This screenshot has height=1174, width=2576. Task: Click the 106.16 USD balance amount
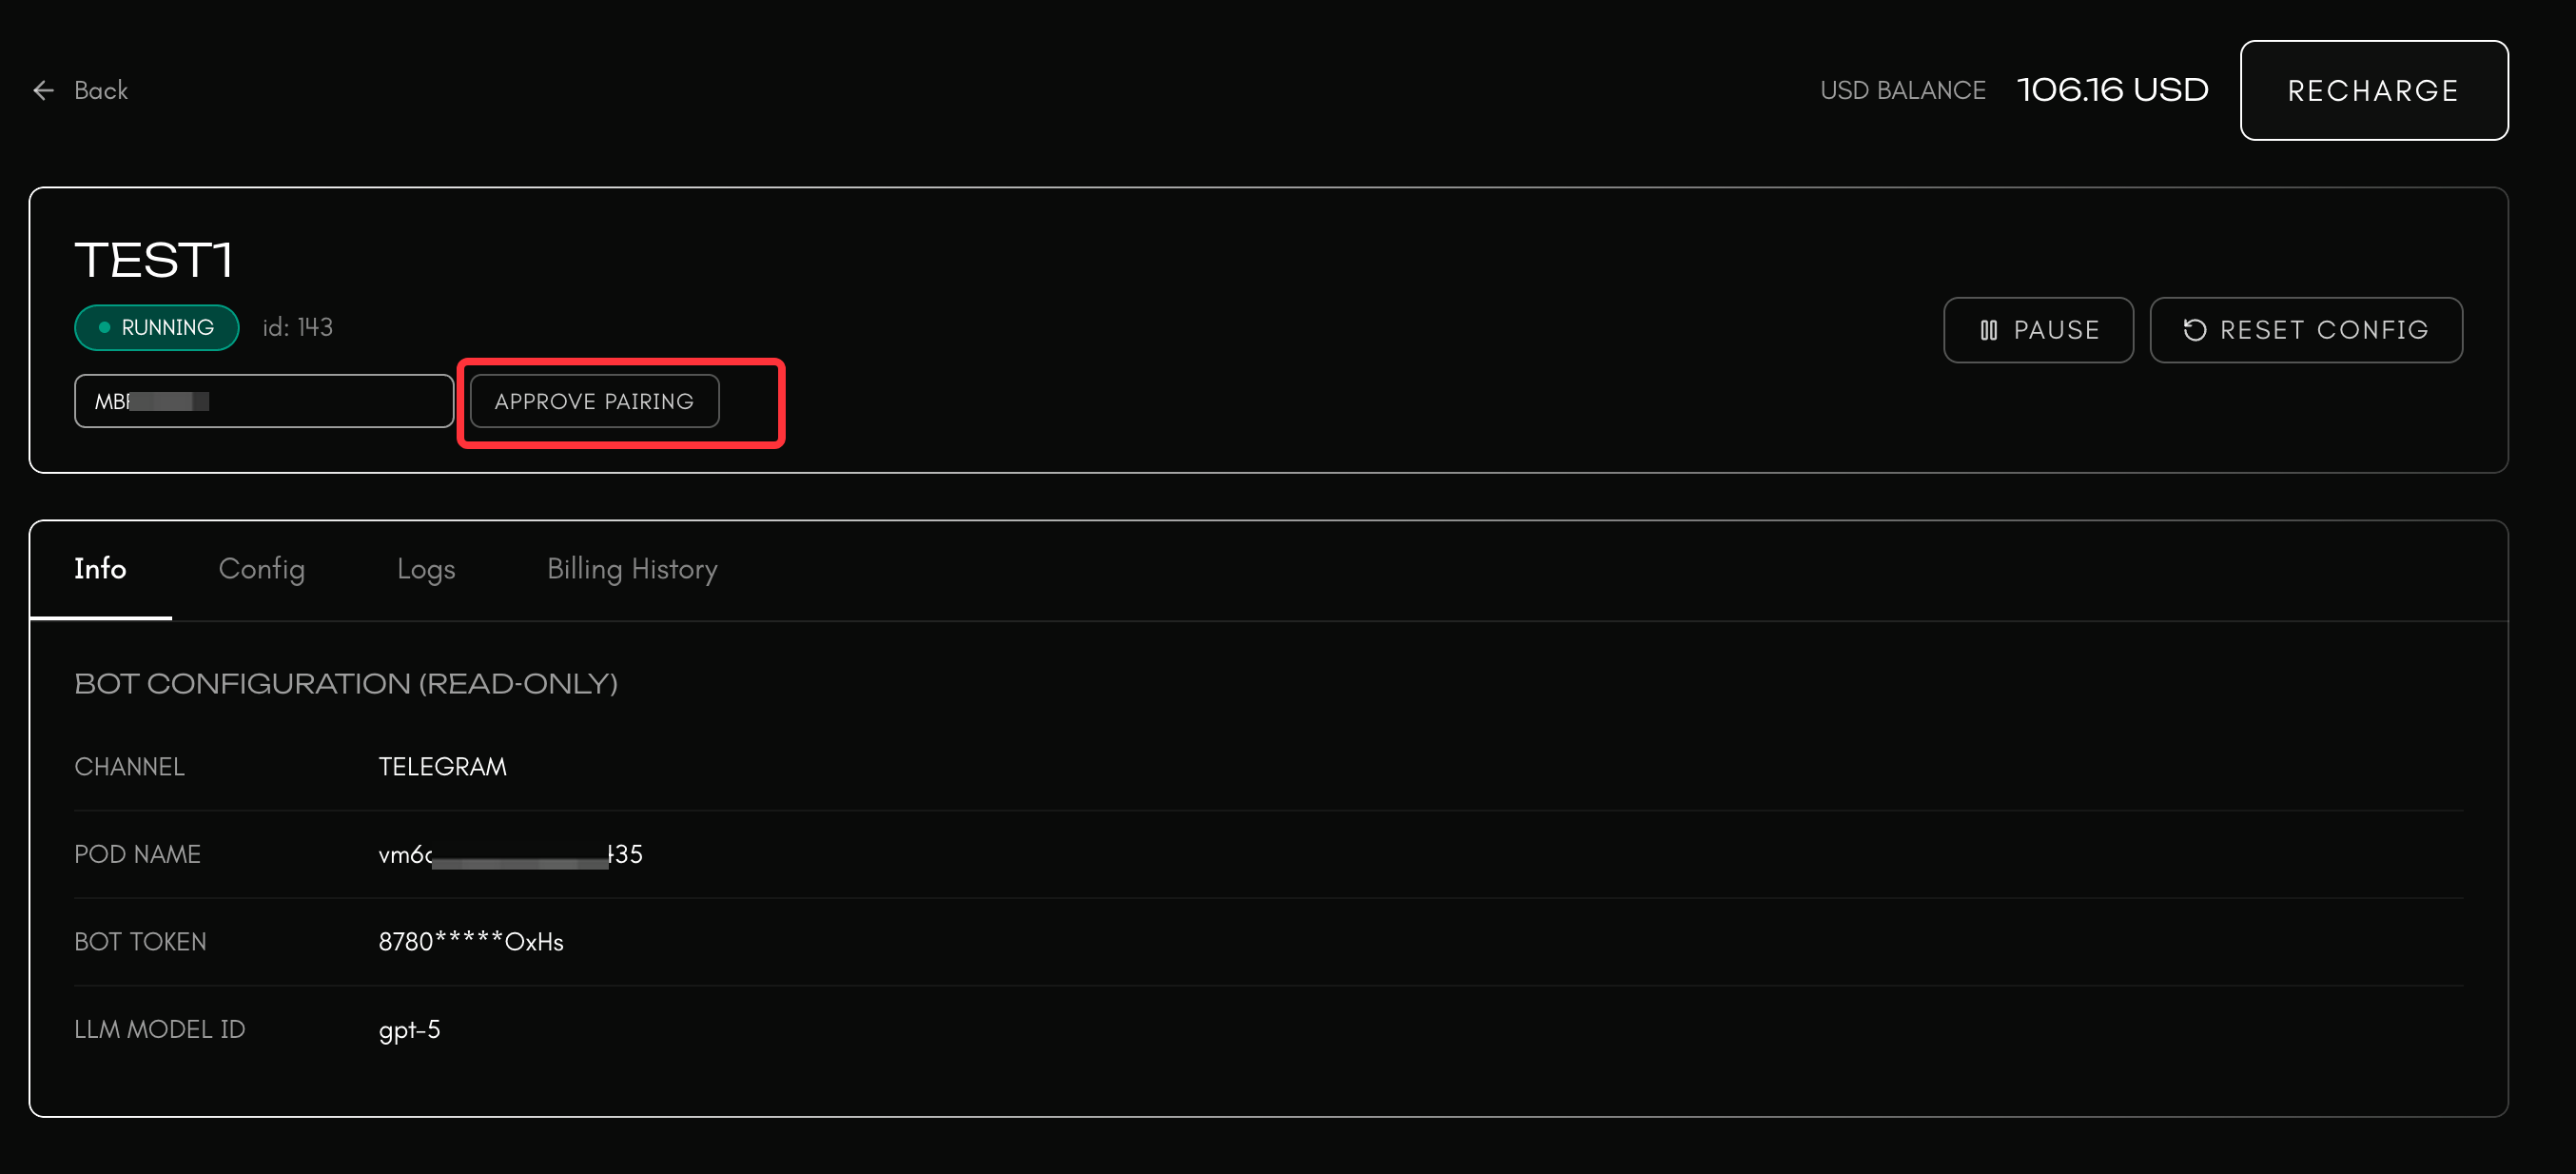click(2112, 90)
